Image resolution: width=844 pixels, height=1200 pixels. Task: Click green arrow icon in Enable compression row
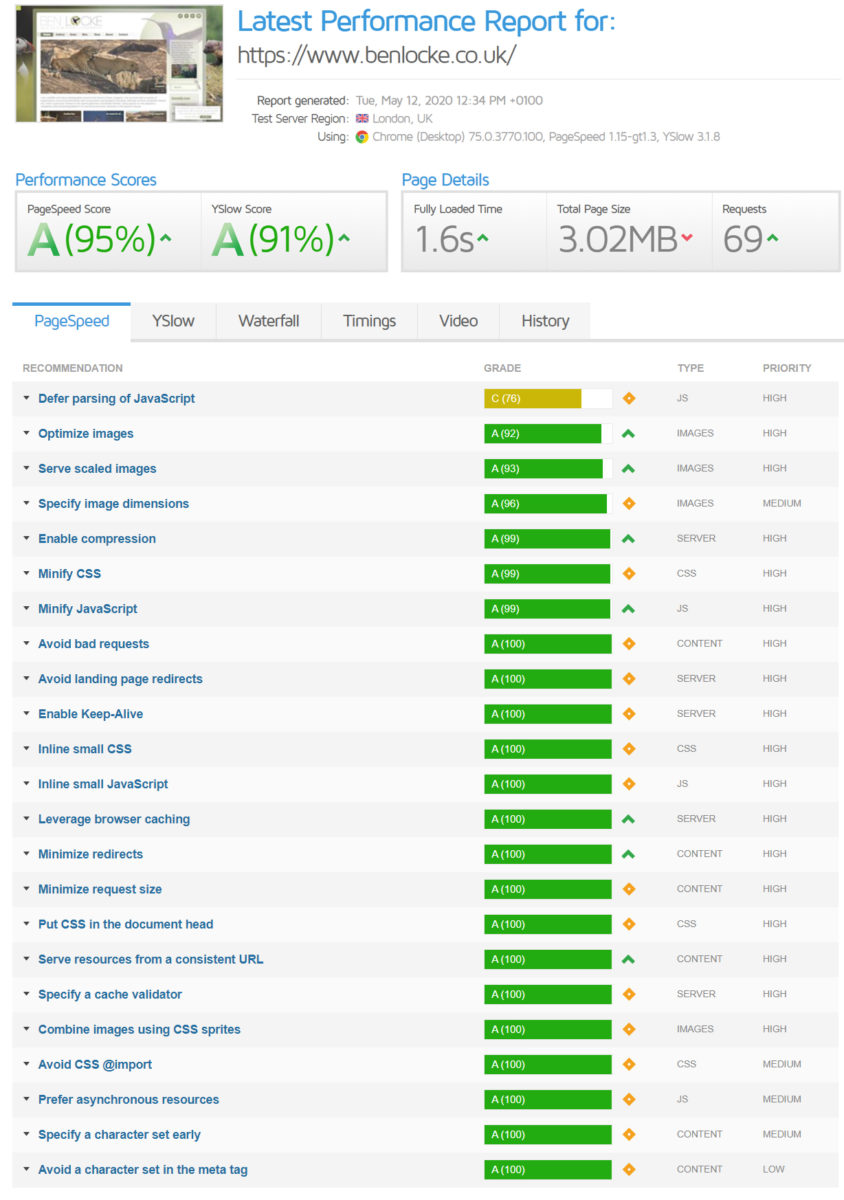point(629,538)
